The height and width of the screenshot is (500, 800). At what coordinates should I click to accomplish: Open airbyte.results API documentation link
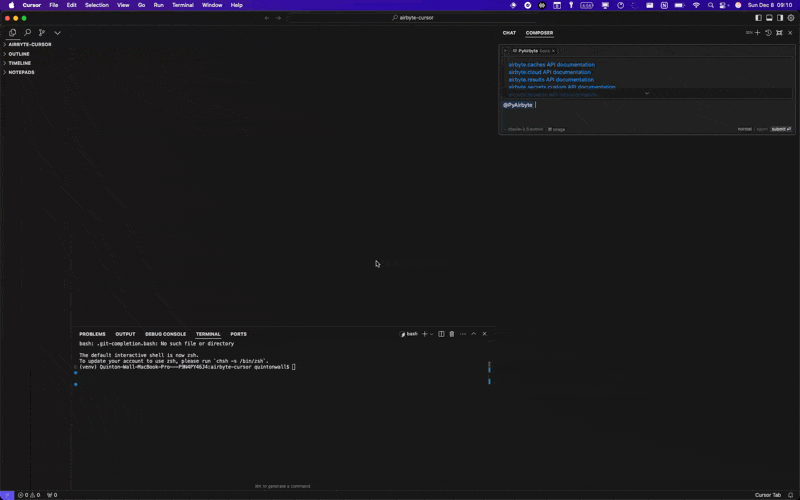551,80
